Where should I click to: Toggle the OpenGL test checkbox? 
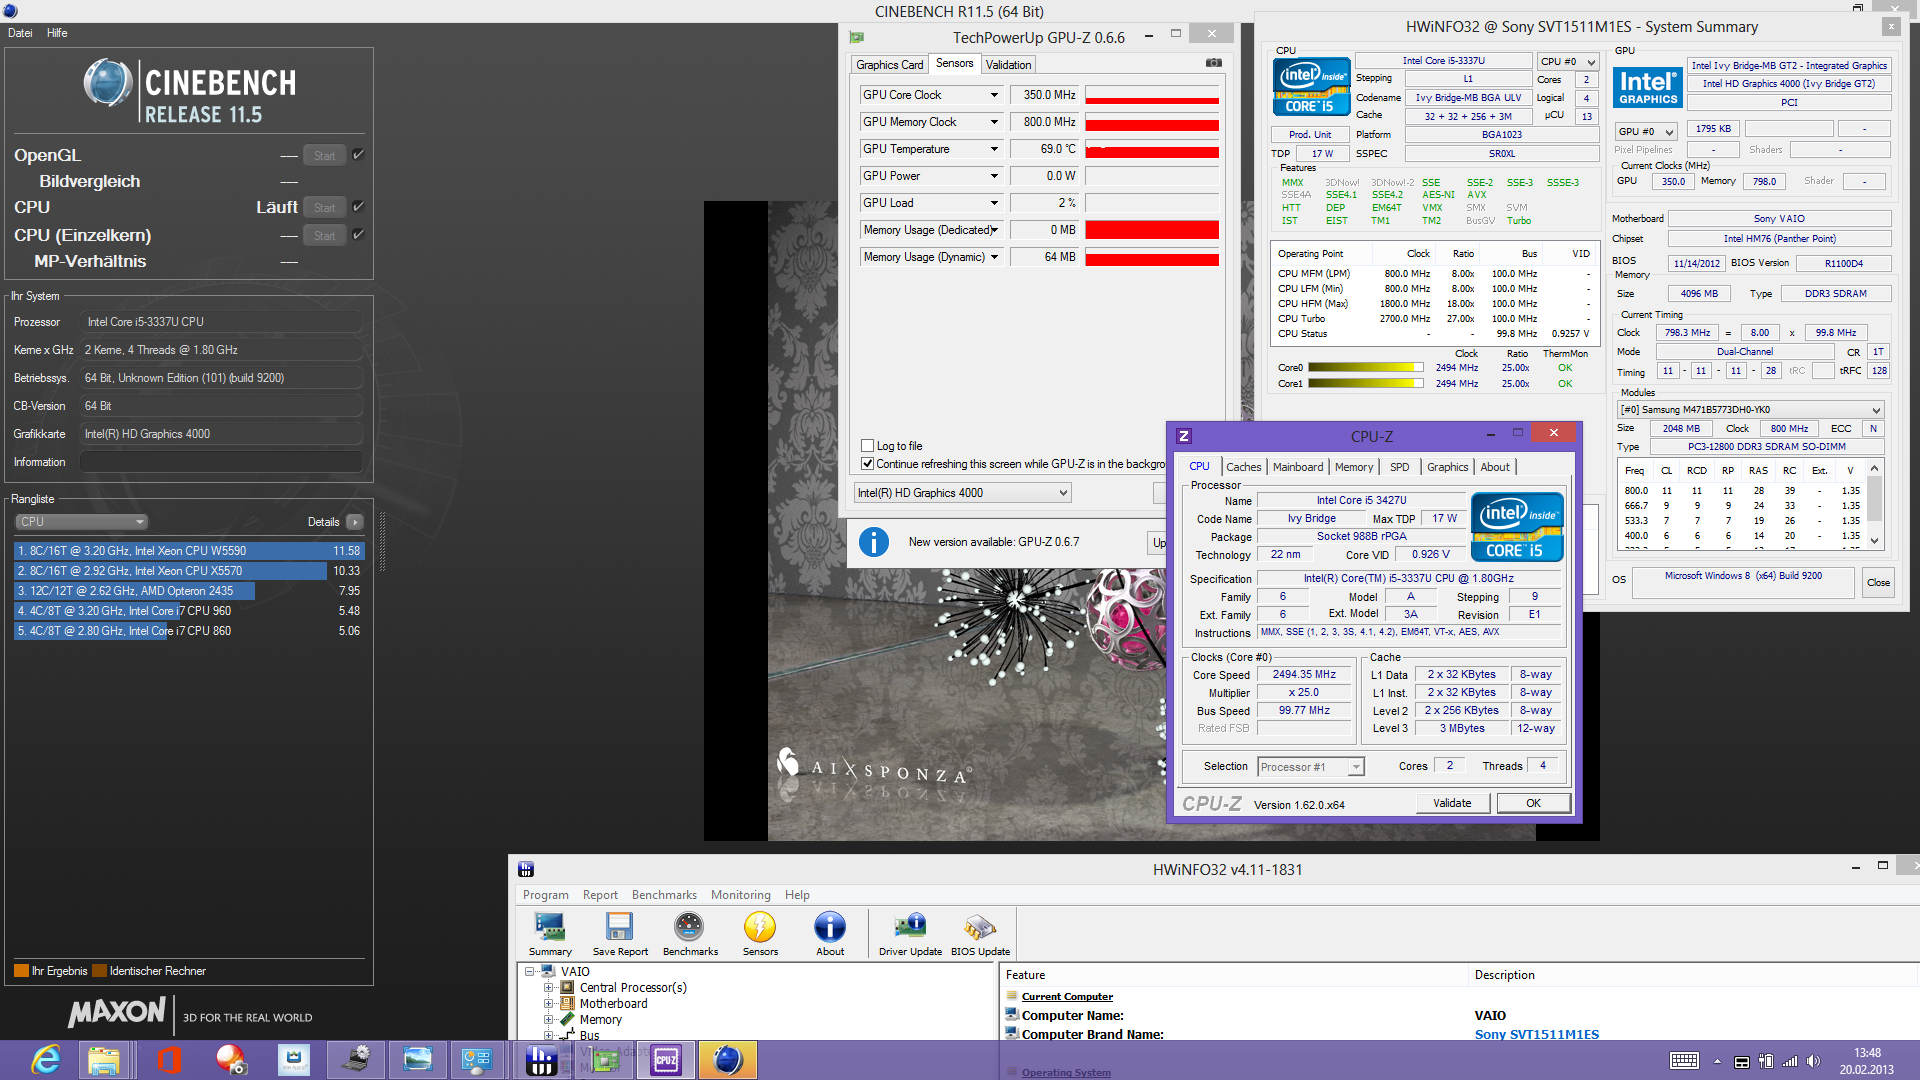pyautogui.click(x=358, y=155)
